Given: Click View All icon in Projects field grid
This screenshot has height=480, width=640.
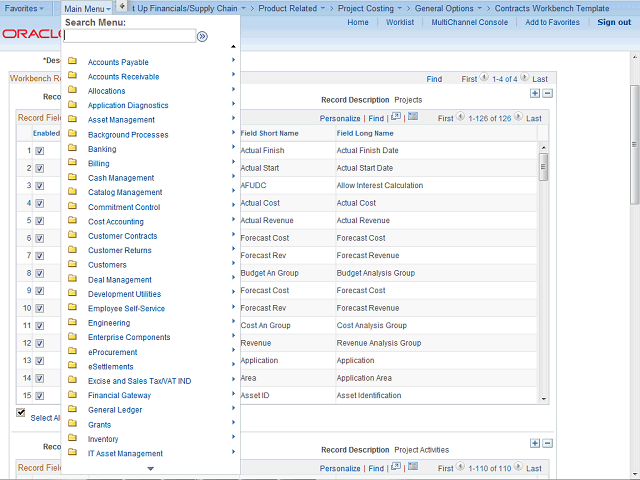Looking at the screenshot, I should (396, 117).
